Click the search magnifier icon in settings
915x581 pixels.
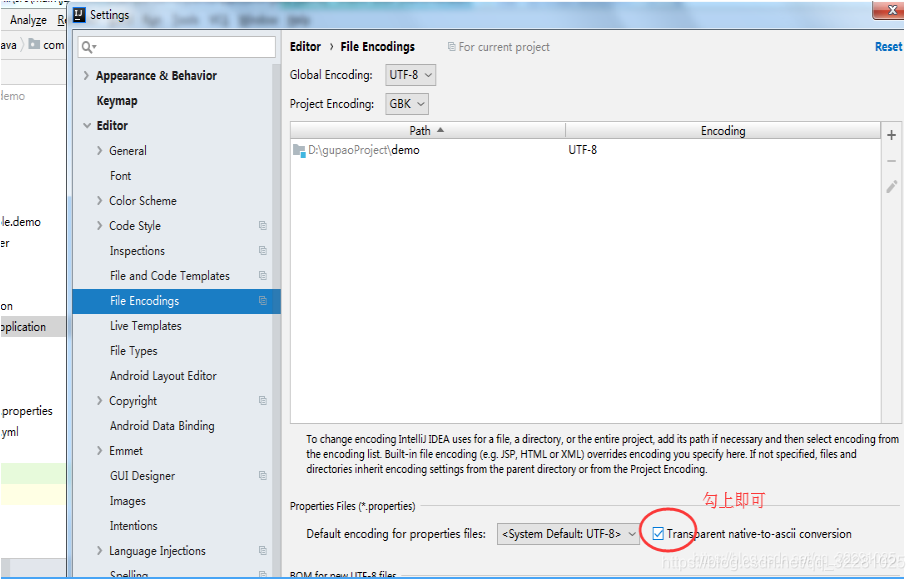89,47
